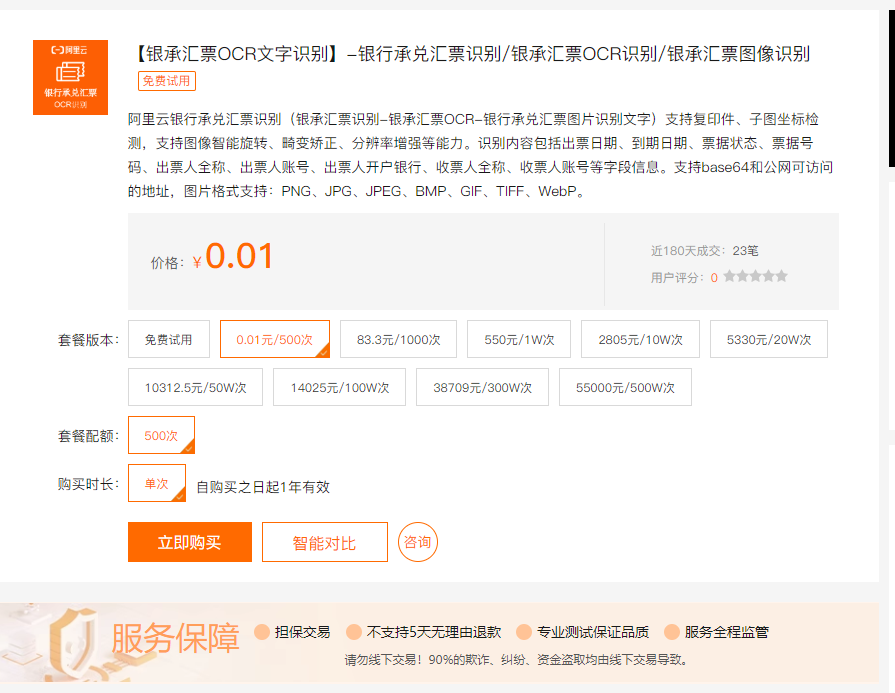The image size is (895, 693).
Task: Click the 用户评分 score 0
Action: tap(714, 277)
